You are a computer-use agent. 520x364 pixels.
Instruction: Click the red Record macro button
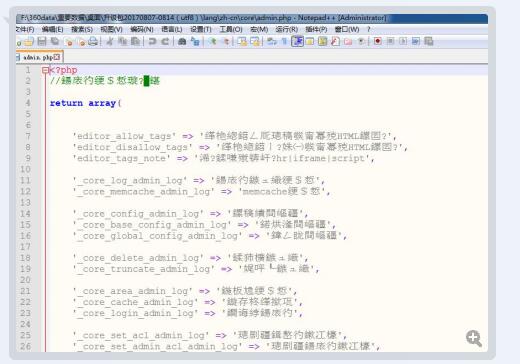pyautogui.click(x=377, y=41)
